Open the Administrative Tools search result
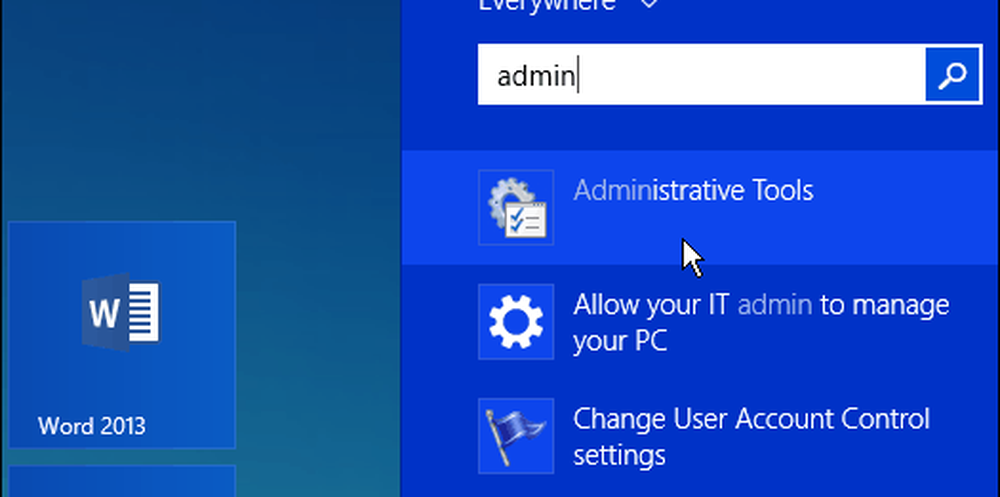Viewport: 1000px width, 497px height. click(700, 207)
